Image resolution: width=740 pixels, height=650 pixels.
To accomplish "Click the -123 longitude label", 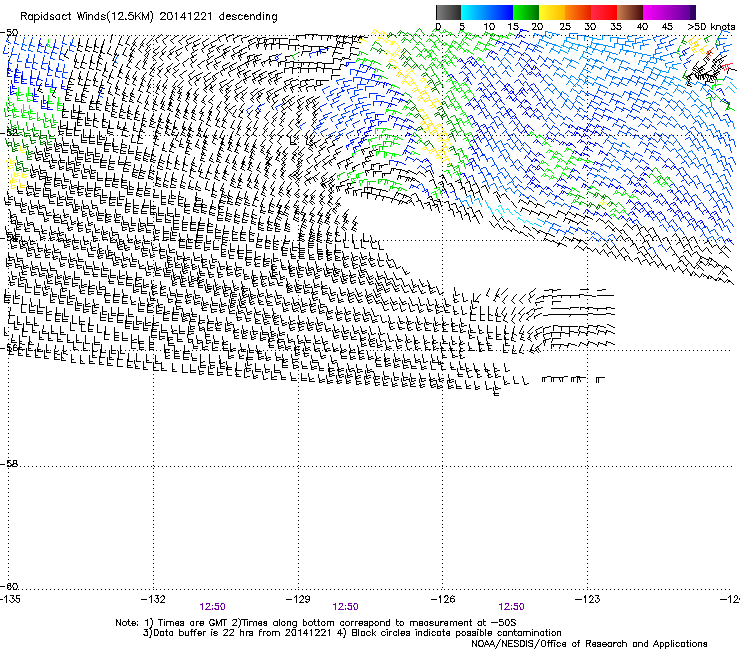I will pyautogui.click(x=588, y=599).
